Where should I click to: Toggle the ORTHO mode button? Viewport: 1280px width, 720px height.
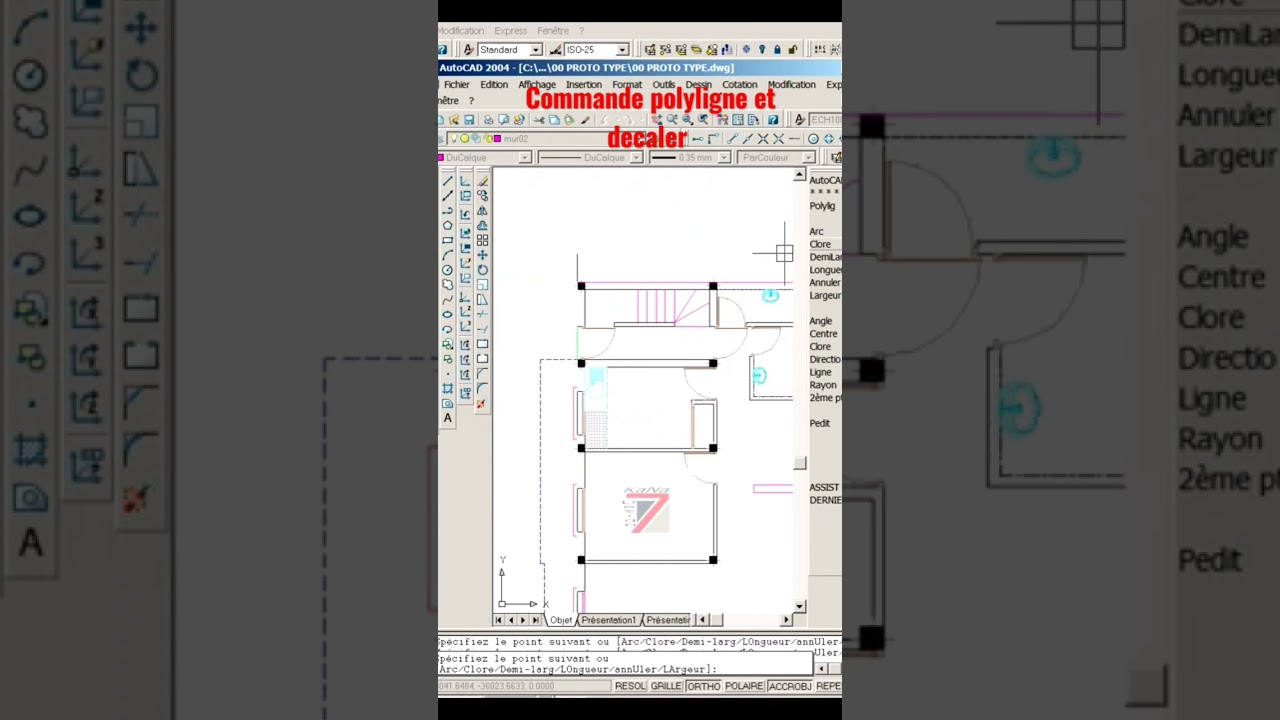(703, 686)
